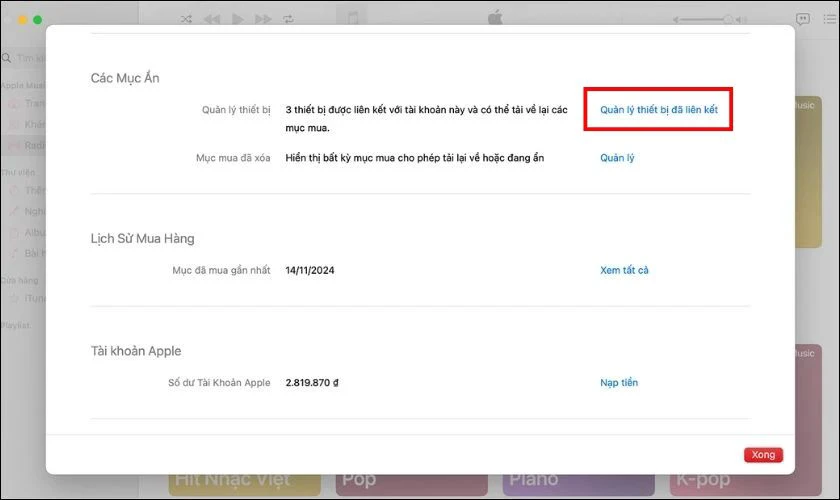Click the next track fast-forward icon

click(263, 19)
